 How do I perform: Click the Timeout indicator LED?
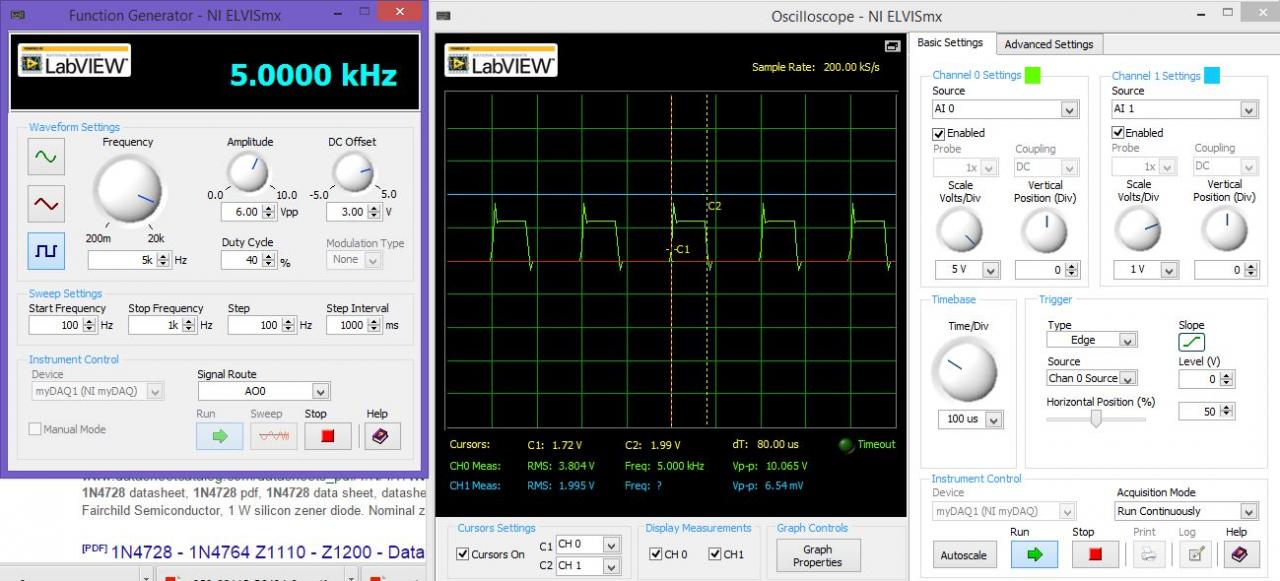[x=846, y=445]
